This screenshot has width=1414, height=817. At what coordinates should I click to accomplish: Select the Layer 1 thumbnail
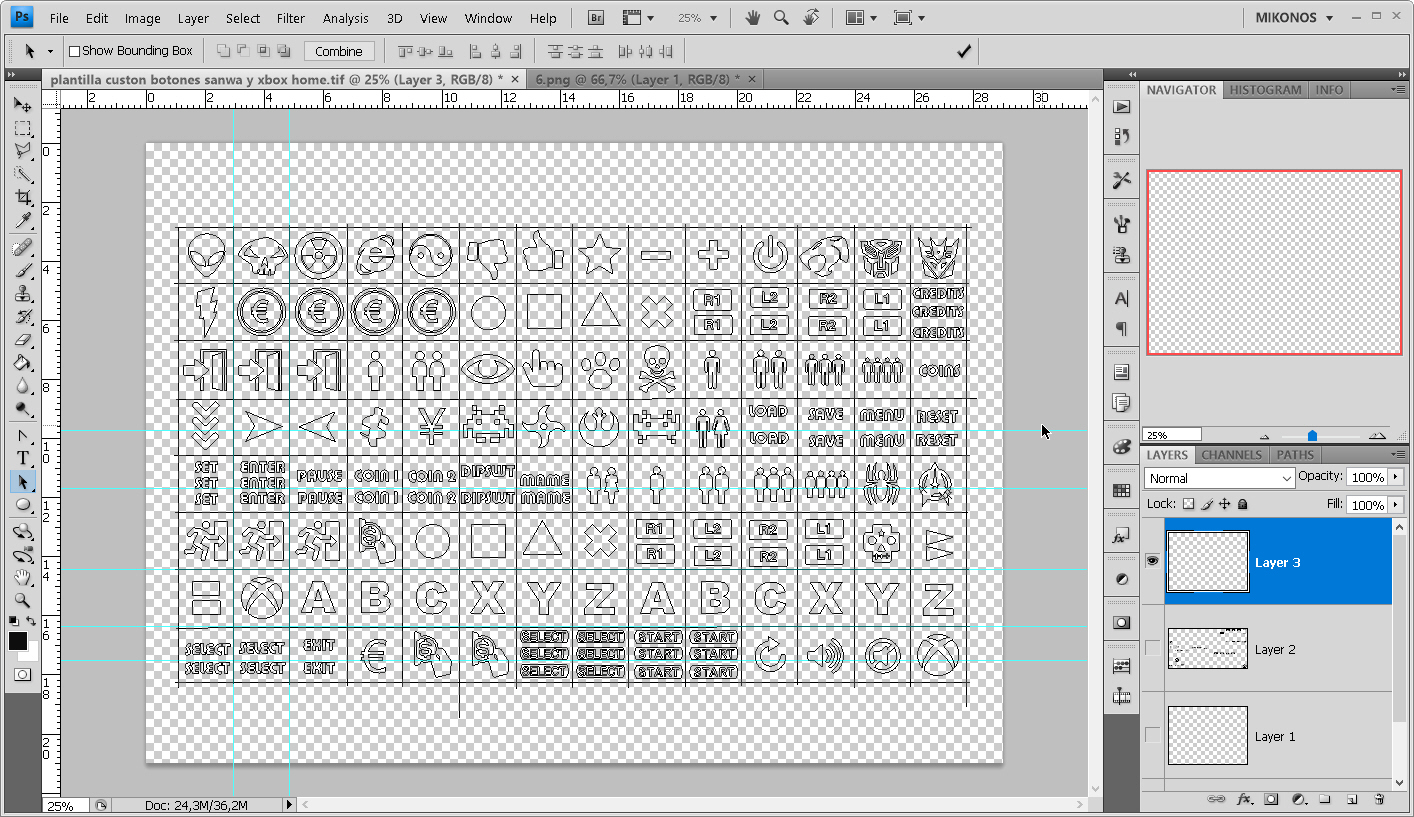[1207, 736]
